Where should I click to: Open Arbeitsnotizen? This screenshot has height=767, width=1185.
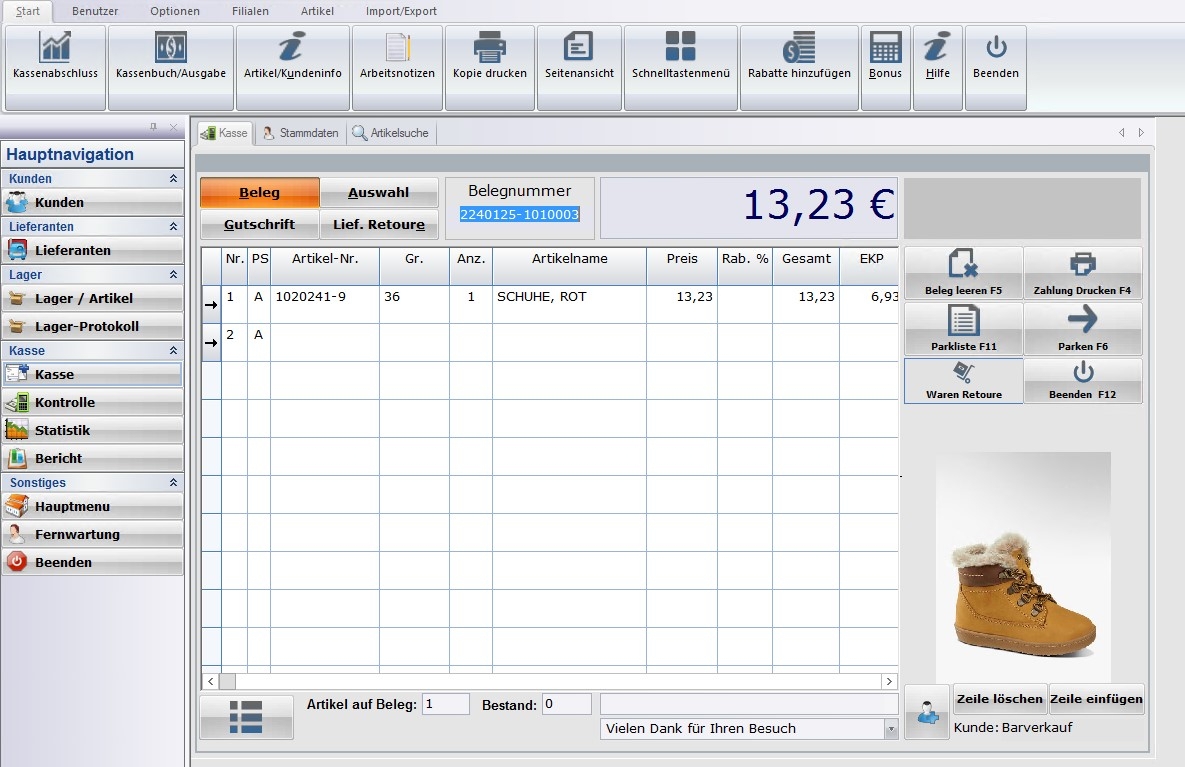[397, 67]
